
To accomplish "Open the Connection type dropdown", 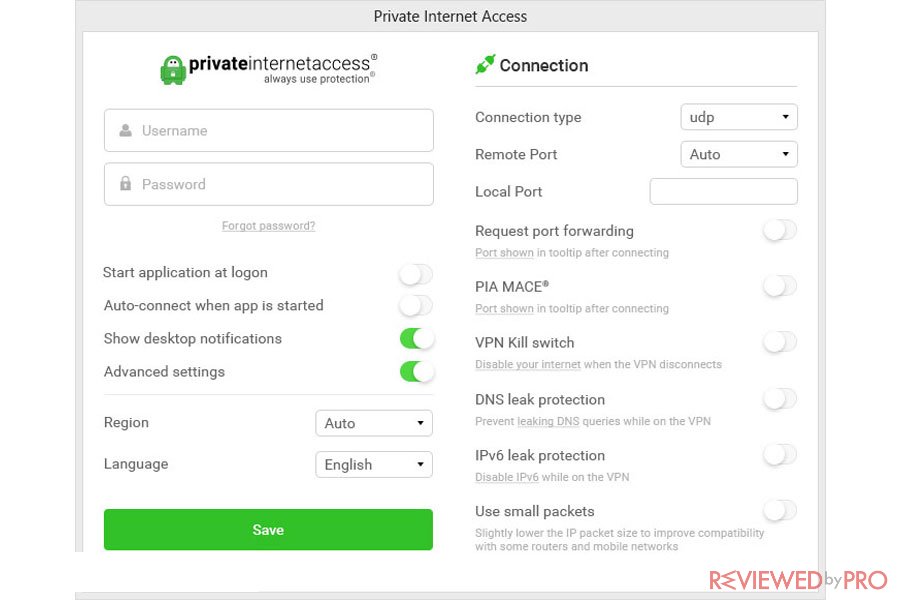I will tap(739, 117).
